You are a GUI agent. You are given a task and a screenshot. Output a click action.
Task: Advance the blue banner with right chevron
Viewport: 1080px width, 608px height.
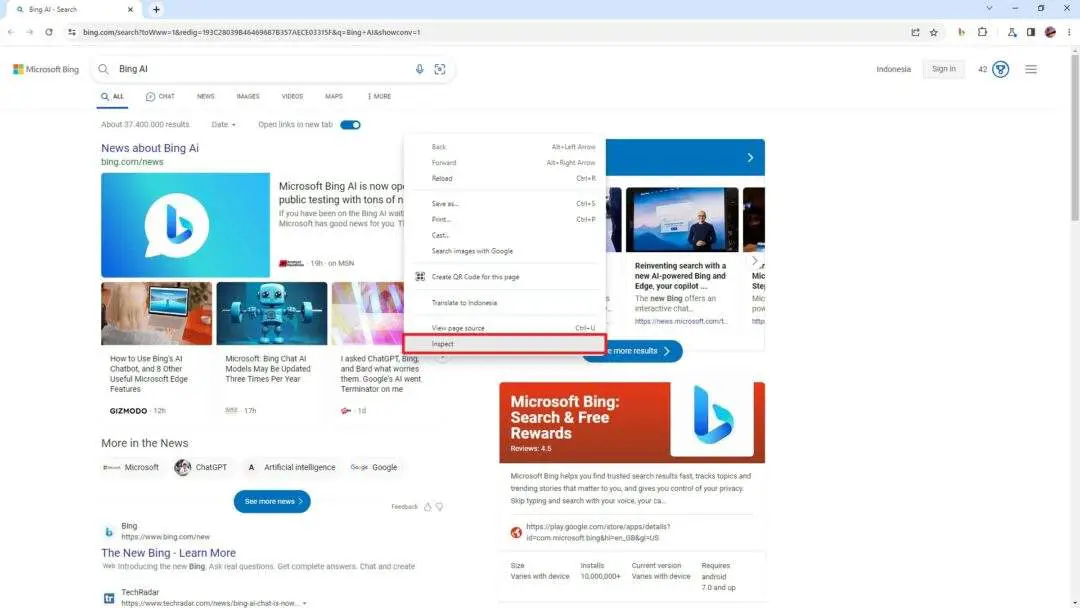tap(750, 158)
